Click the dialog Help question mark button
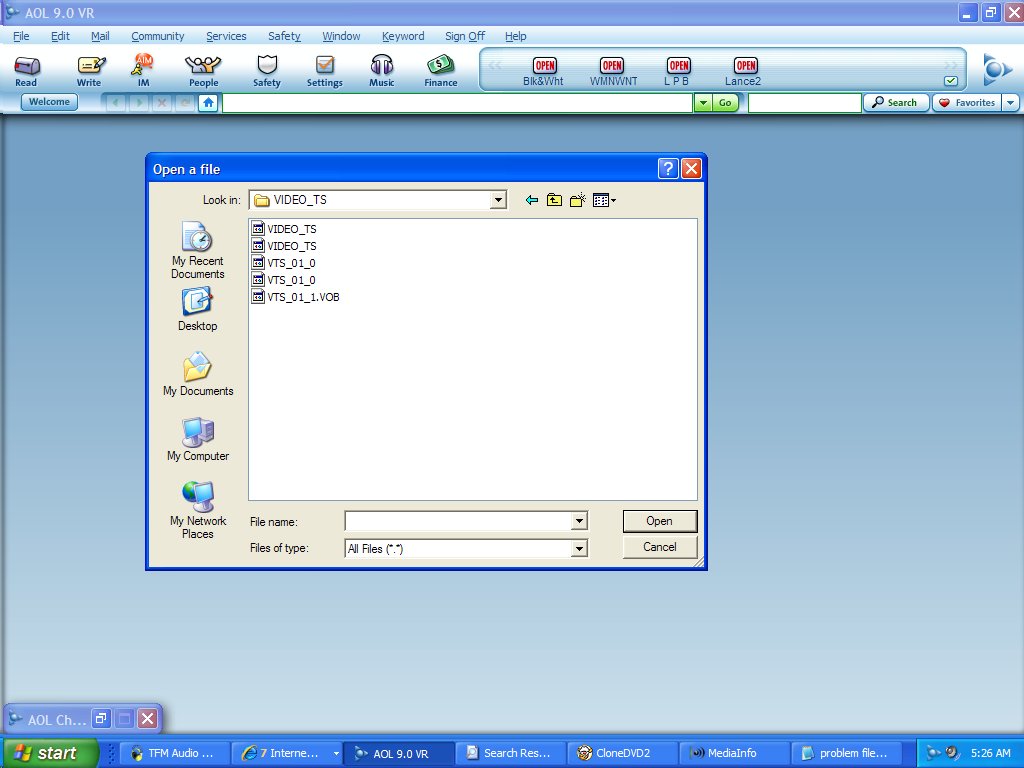 tap(667, 169)
